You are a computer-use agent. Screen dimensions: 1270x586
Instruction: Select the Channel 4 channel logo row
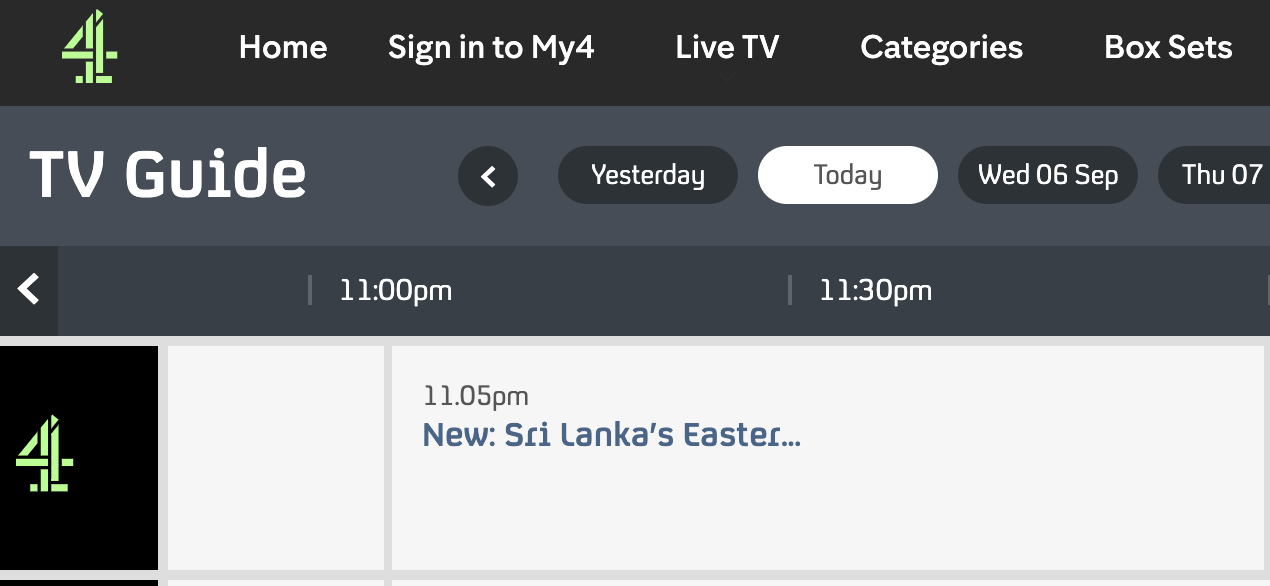[79, 458]
